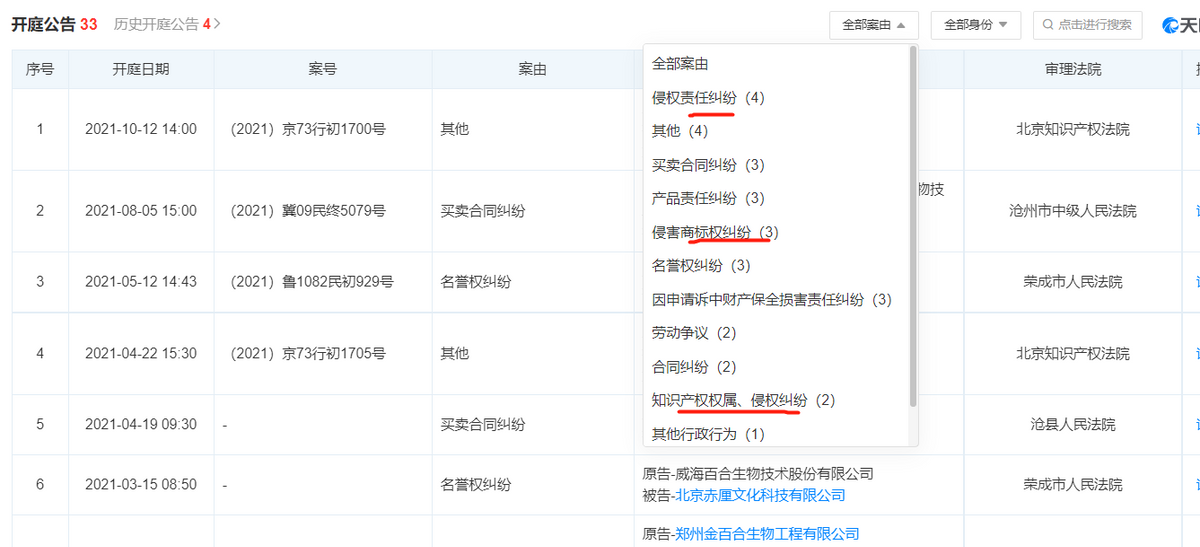The height and width of the screenshot is (547, 1200).
Task: Open the 全部案由 dropdown filter
Action: pos(874,25)
